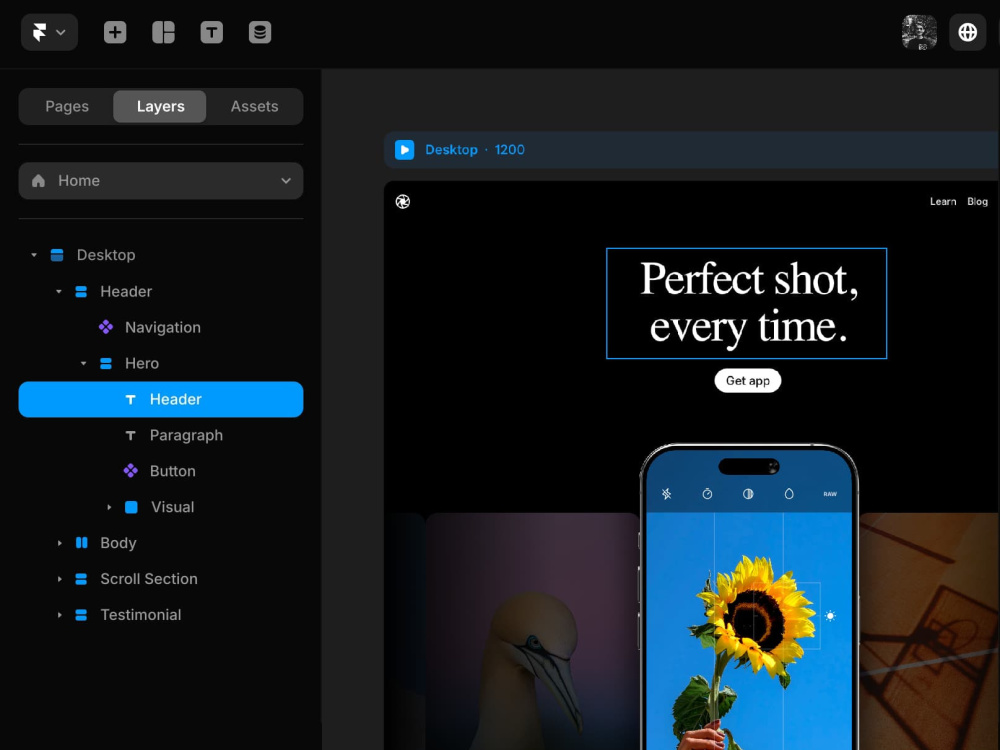Click the contrast icon on phone mockup
The height and width of the screenshot is (750, 1000).
(748, 494)
